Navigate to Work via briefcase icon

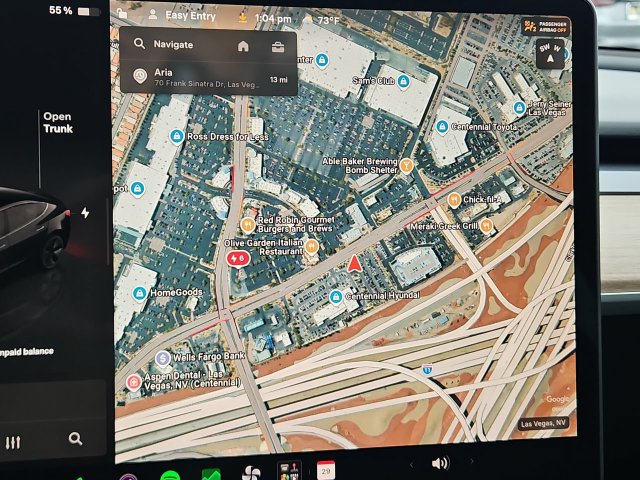[278, 47]
